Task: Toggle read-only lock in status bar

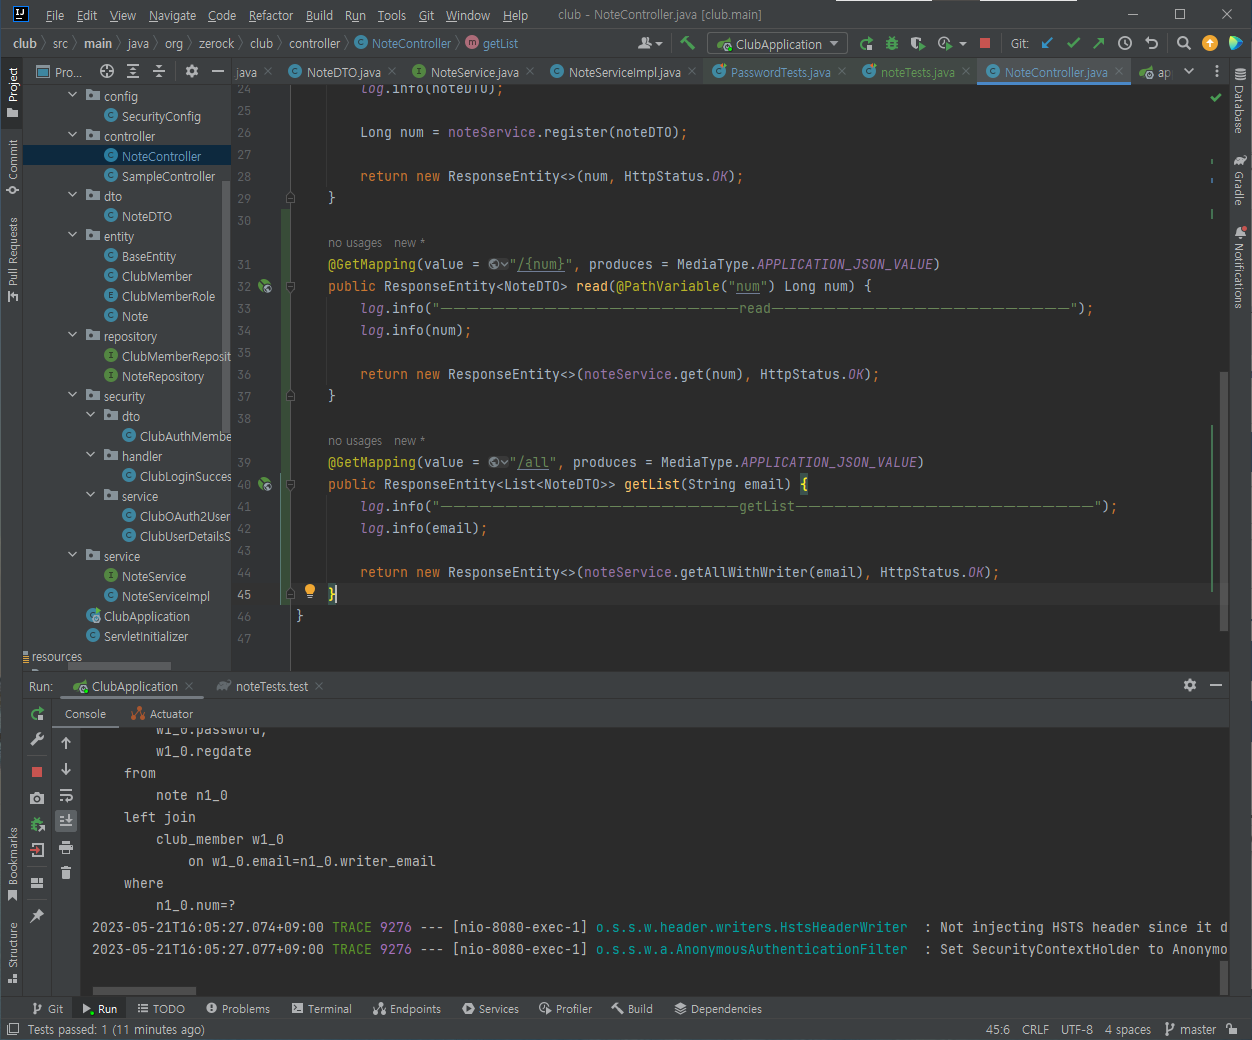Action: [1232, 1029]
